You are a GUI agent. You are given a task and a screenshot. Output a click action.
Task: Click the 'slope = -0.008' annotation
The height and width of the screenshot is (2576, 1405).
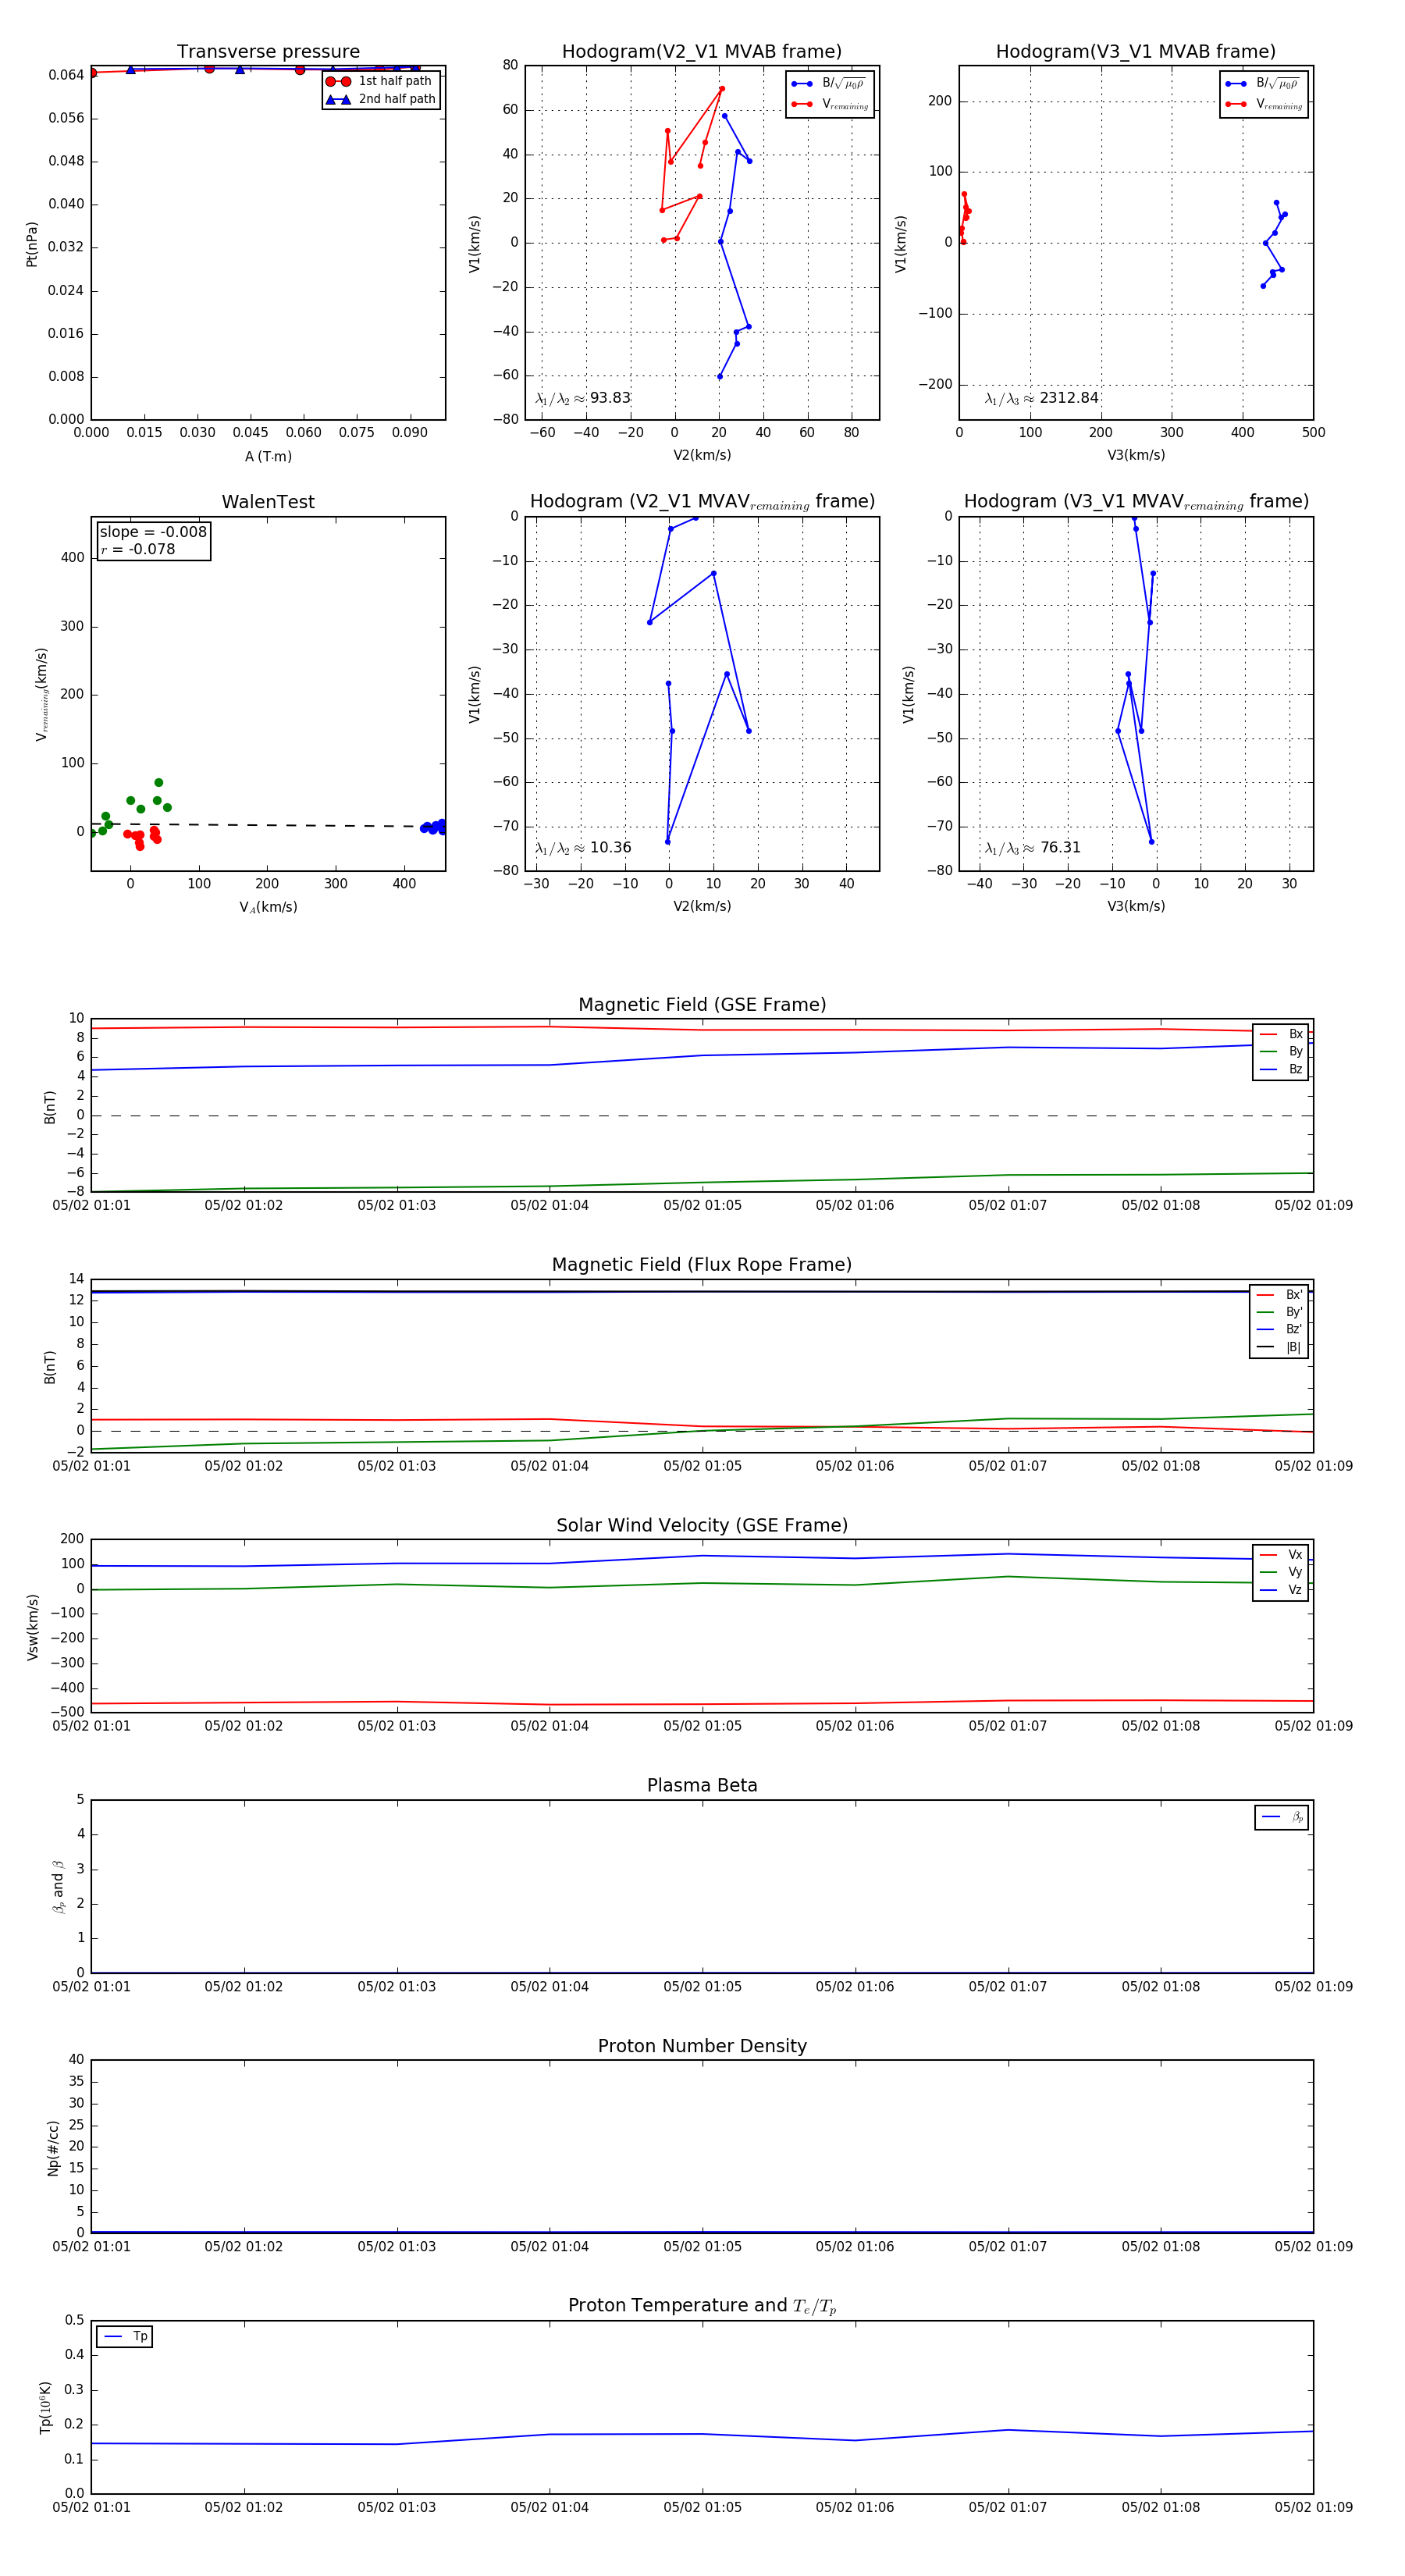point(153,532)
